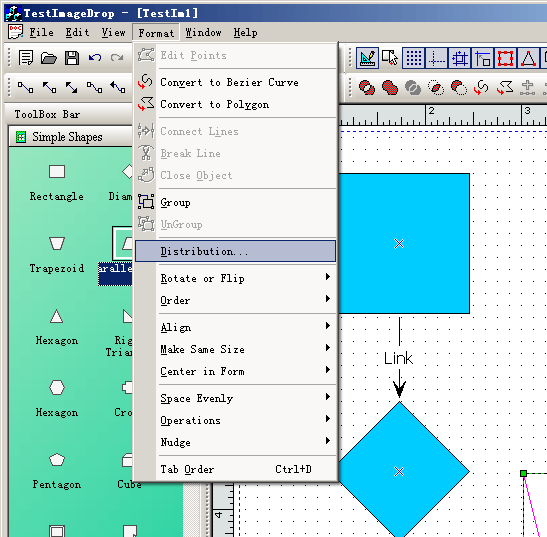Viewport: 547px width, 537px height.
Task: Click the Open folder icon
Action: tap(48, 58)
